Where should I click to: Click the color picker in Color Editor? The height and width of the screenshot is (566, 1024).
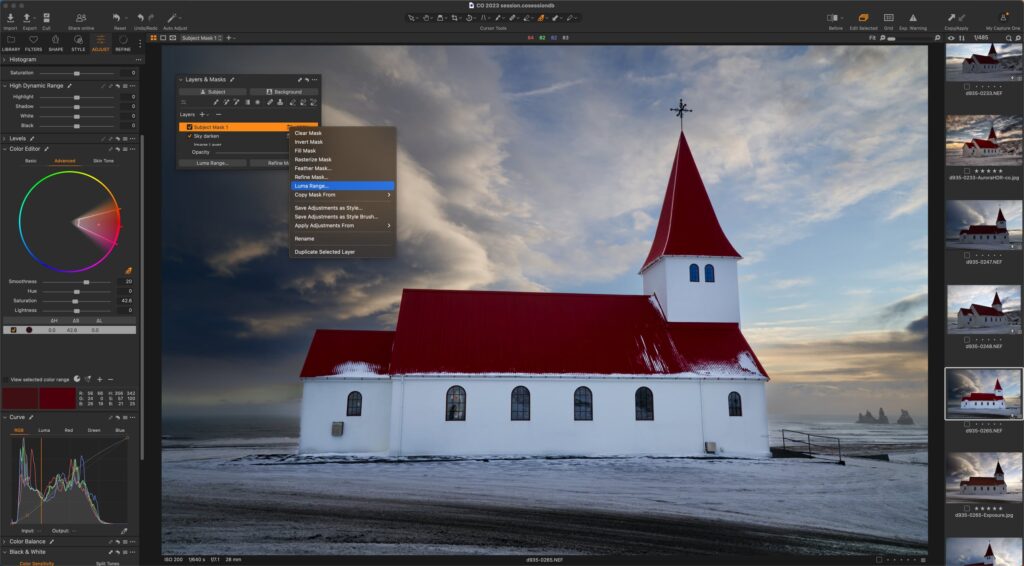[x=128, y=270]
